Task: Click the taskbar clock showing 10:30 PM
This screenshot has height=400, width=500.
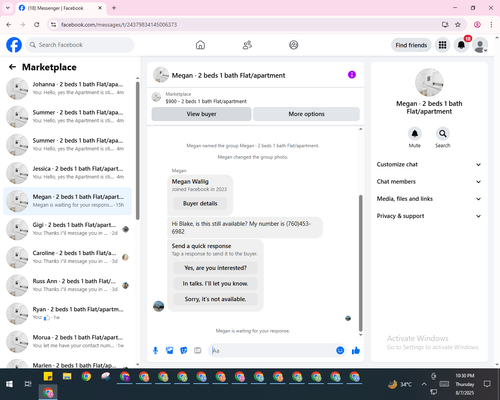Action: point(465,384)
